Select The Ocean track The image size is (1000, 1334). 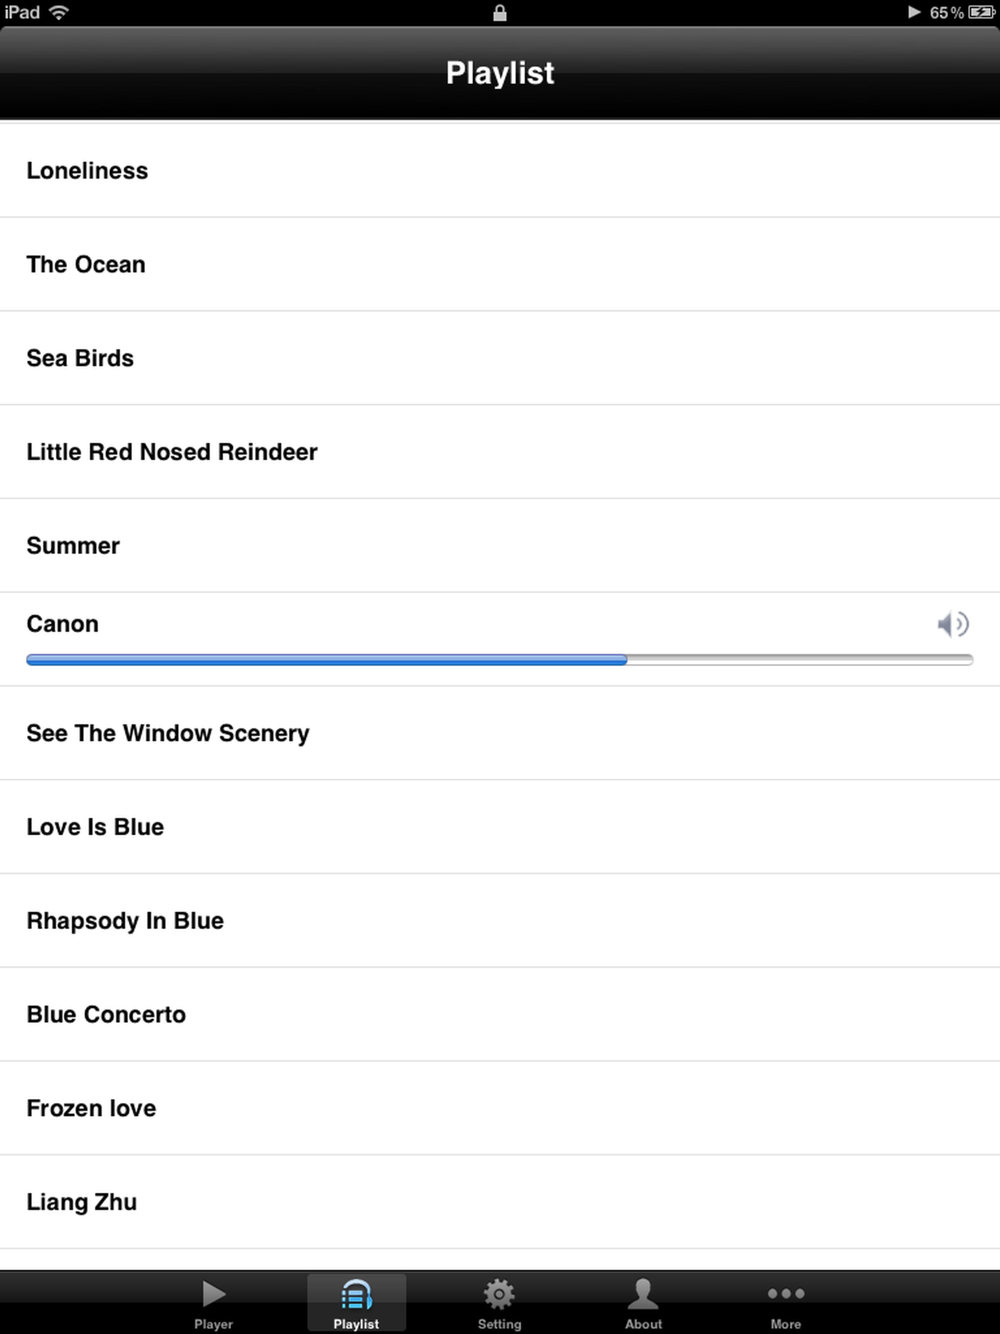tap(86, 265)
